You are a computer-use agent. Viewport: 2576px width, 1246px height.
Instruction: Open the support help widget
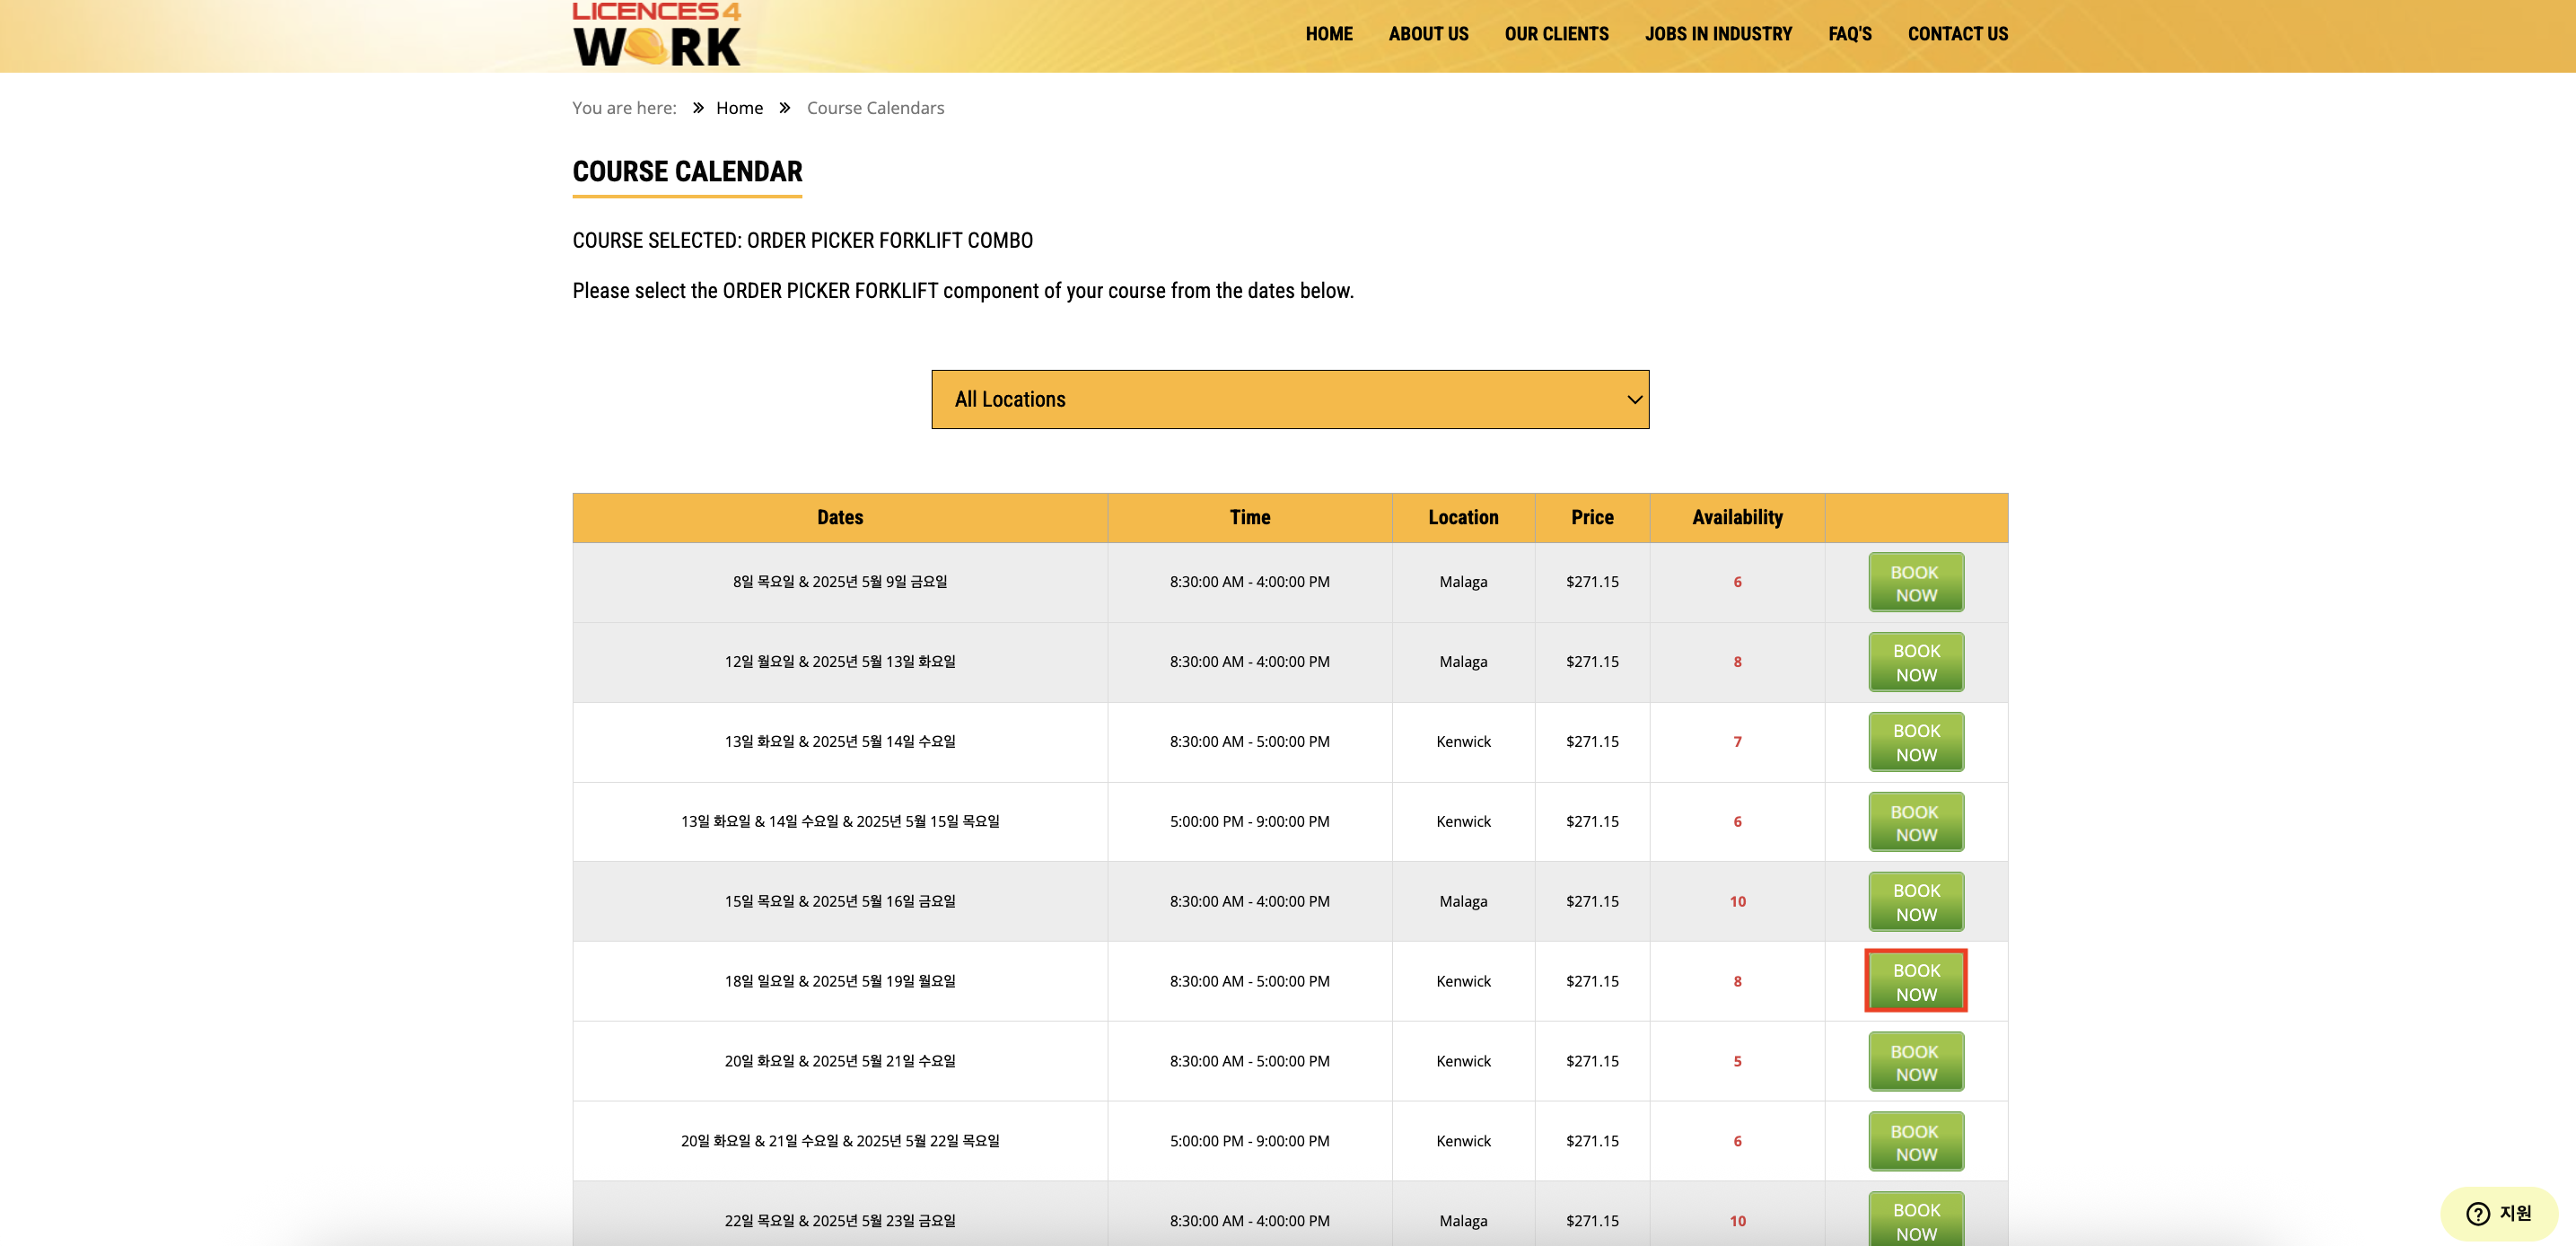pyautogui.click(x=2497, y=1212)
